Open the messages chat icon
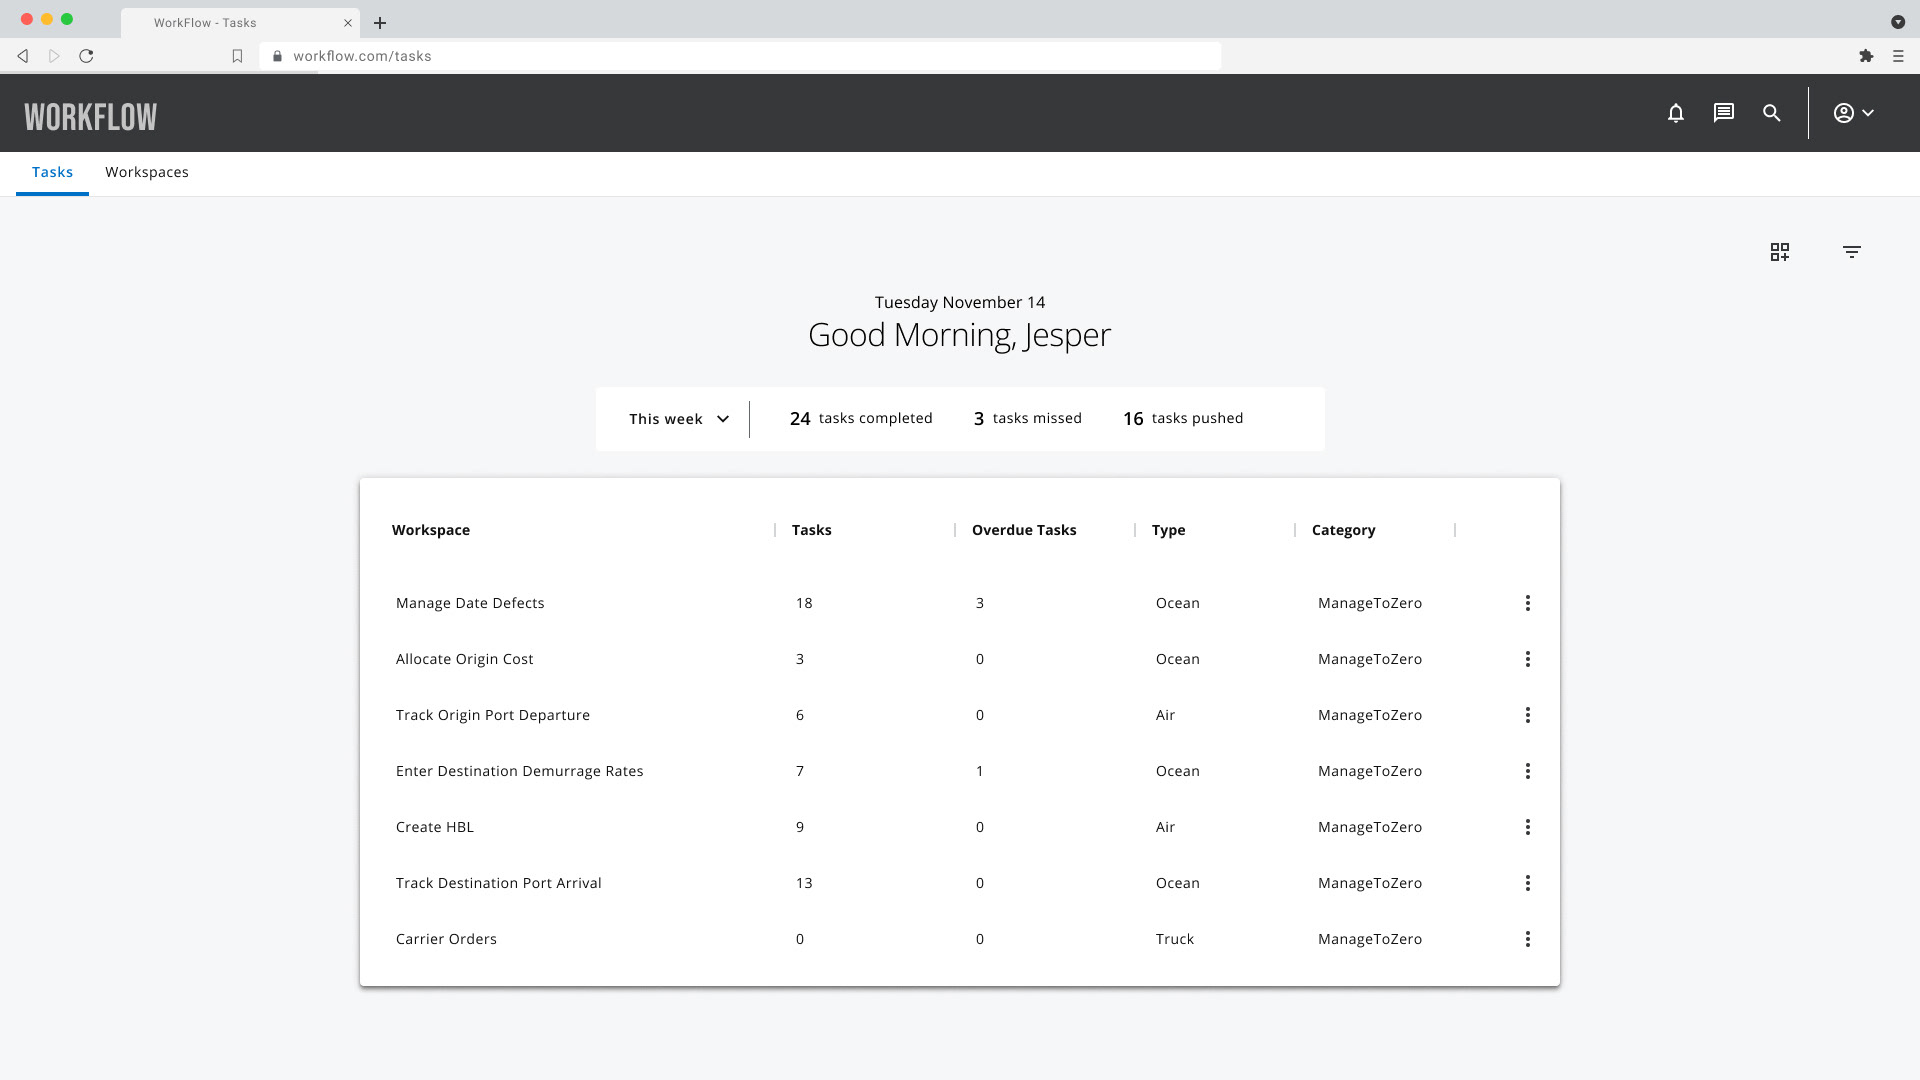The image size is (1920, 1080). coord(1724,113)
